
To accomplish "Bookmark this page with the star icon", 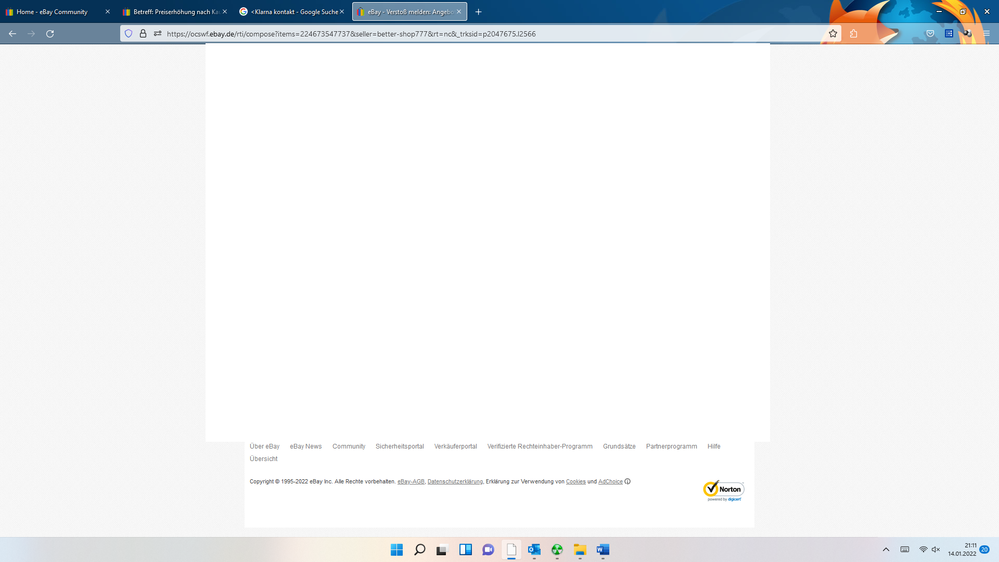I will coord(832,33).
